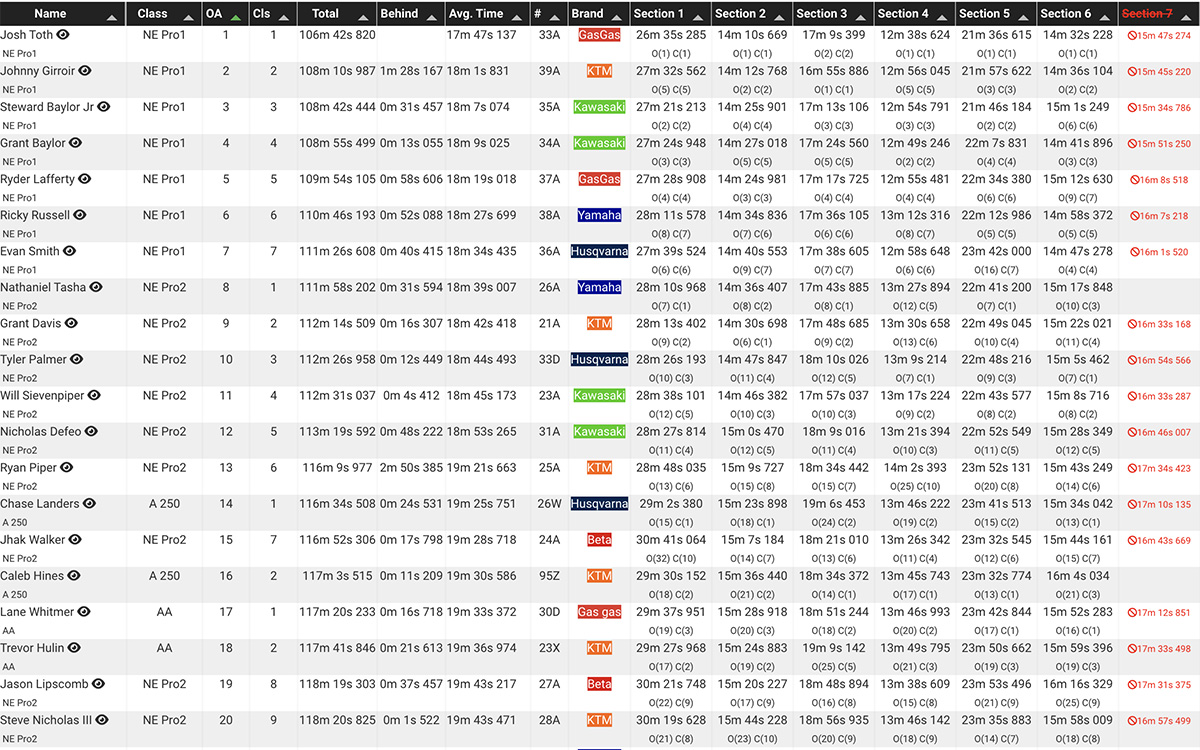Open rider name Caleb Hines
This screenshot has width=1200, height=750.
32,576
